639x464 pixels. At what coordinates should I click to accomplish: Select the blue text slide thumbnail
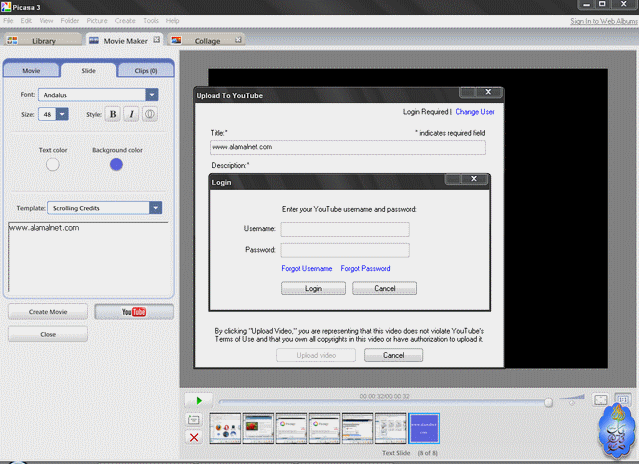423,427
